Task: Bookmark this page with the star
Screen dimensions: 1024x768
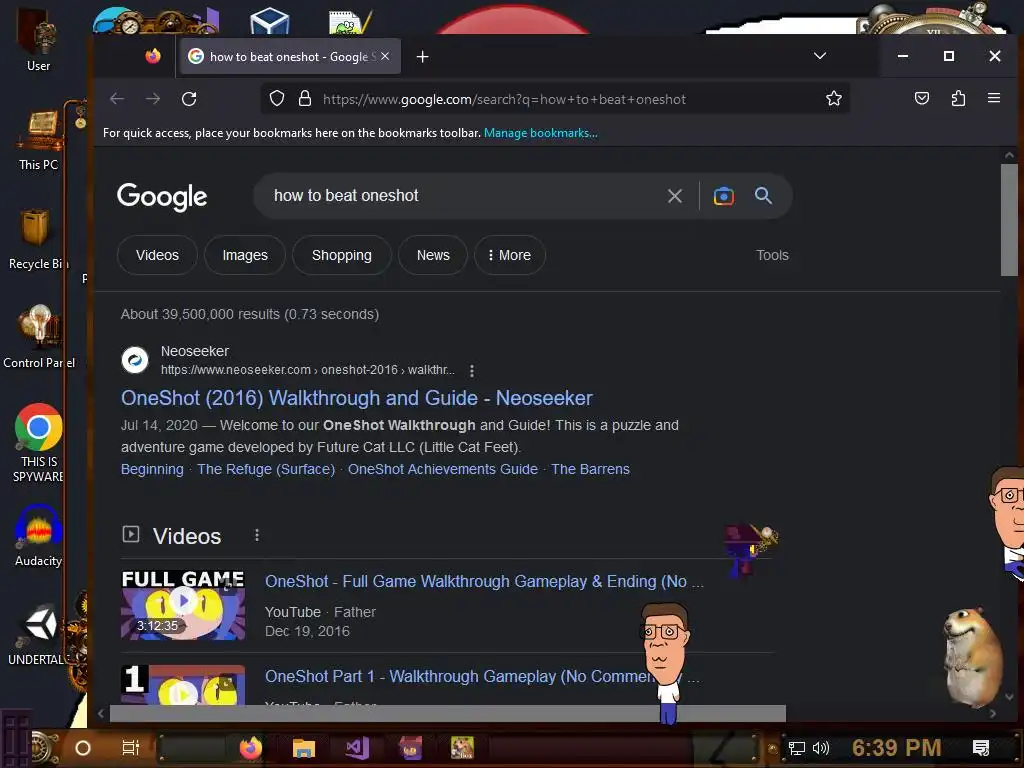Action: click(833, 99)
